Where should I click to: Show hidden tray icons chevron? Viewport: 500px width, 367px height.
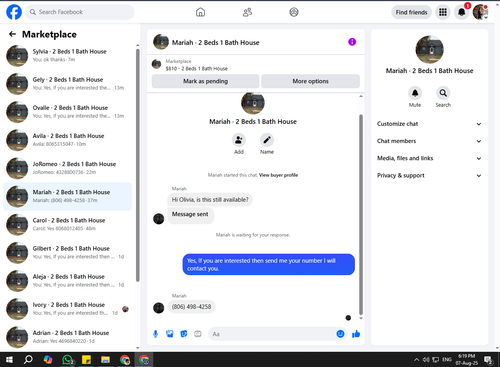pos(416,360)
